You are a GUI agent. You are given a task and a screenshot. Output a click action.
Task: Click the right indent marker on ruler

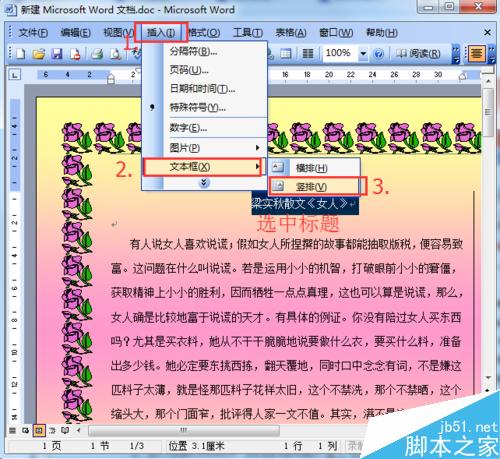click(x=463, y=77)
